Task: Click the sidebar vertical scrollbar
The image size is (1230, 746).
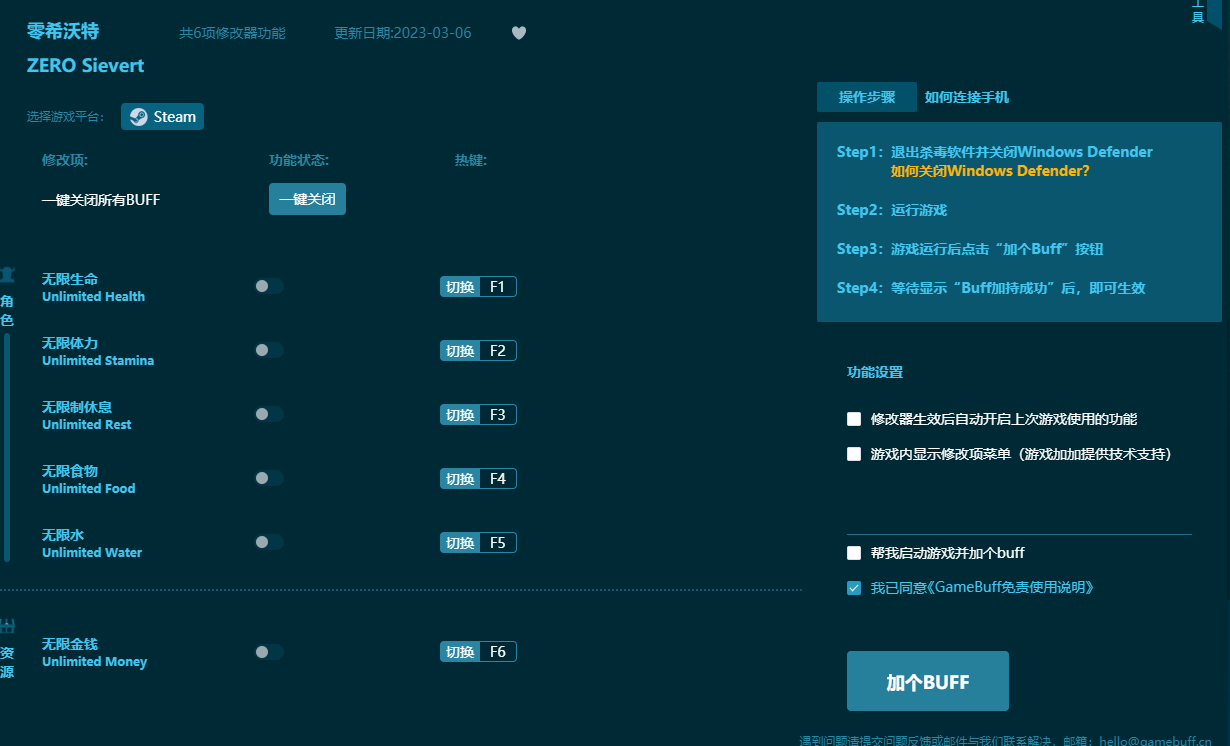Action: click(x=7, y=447)
